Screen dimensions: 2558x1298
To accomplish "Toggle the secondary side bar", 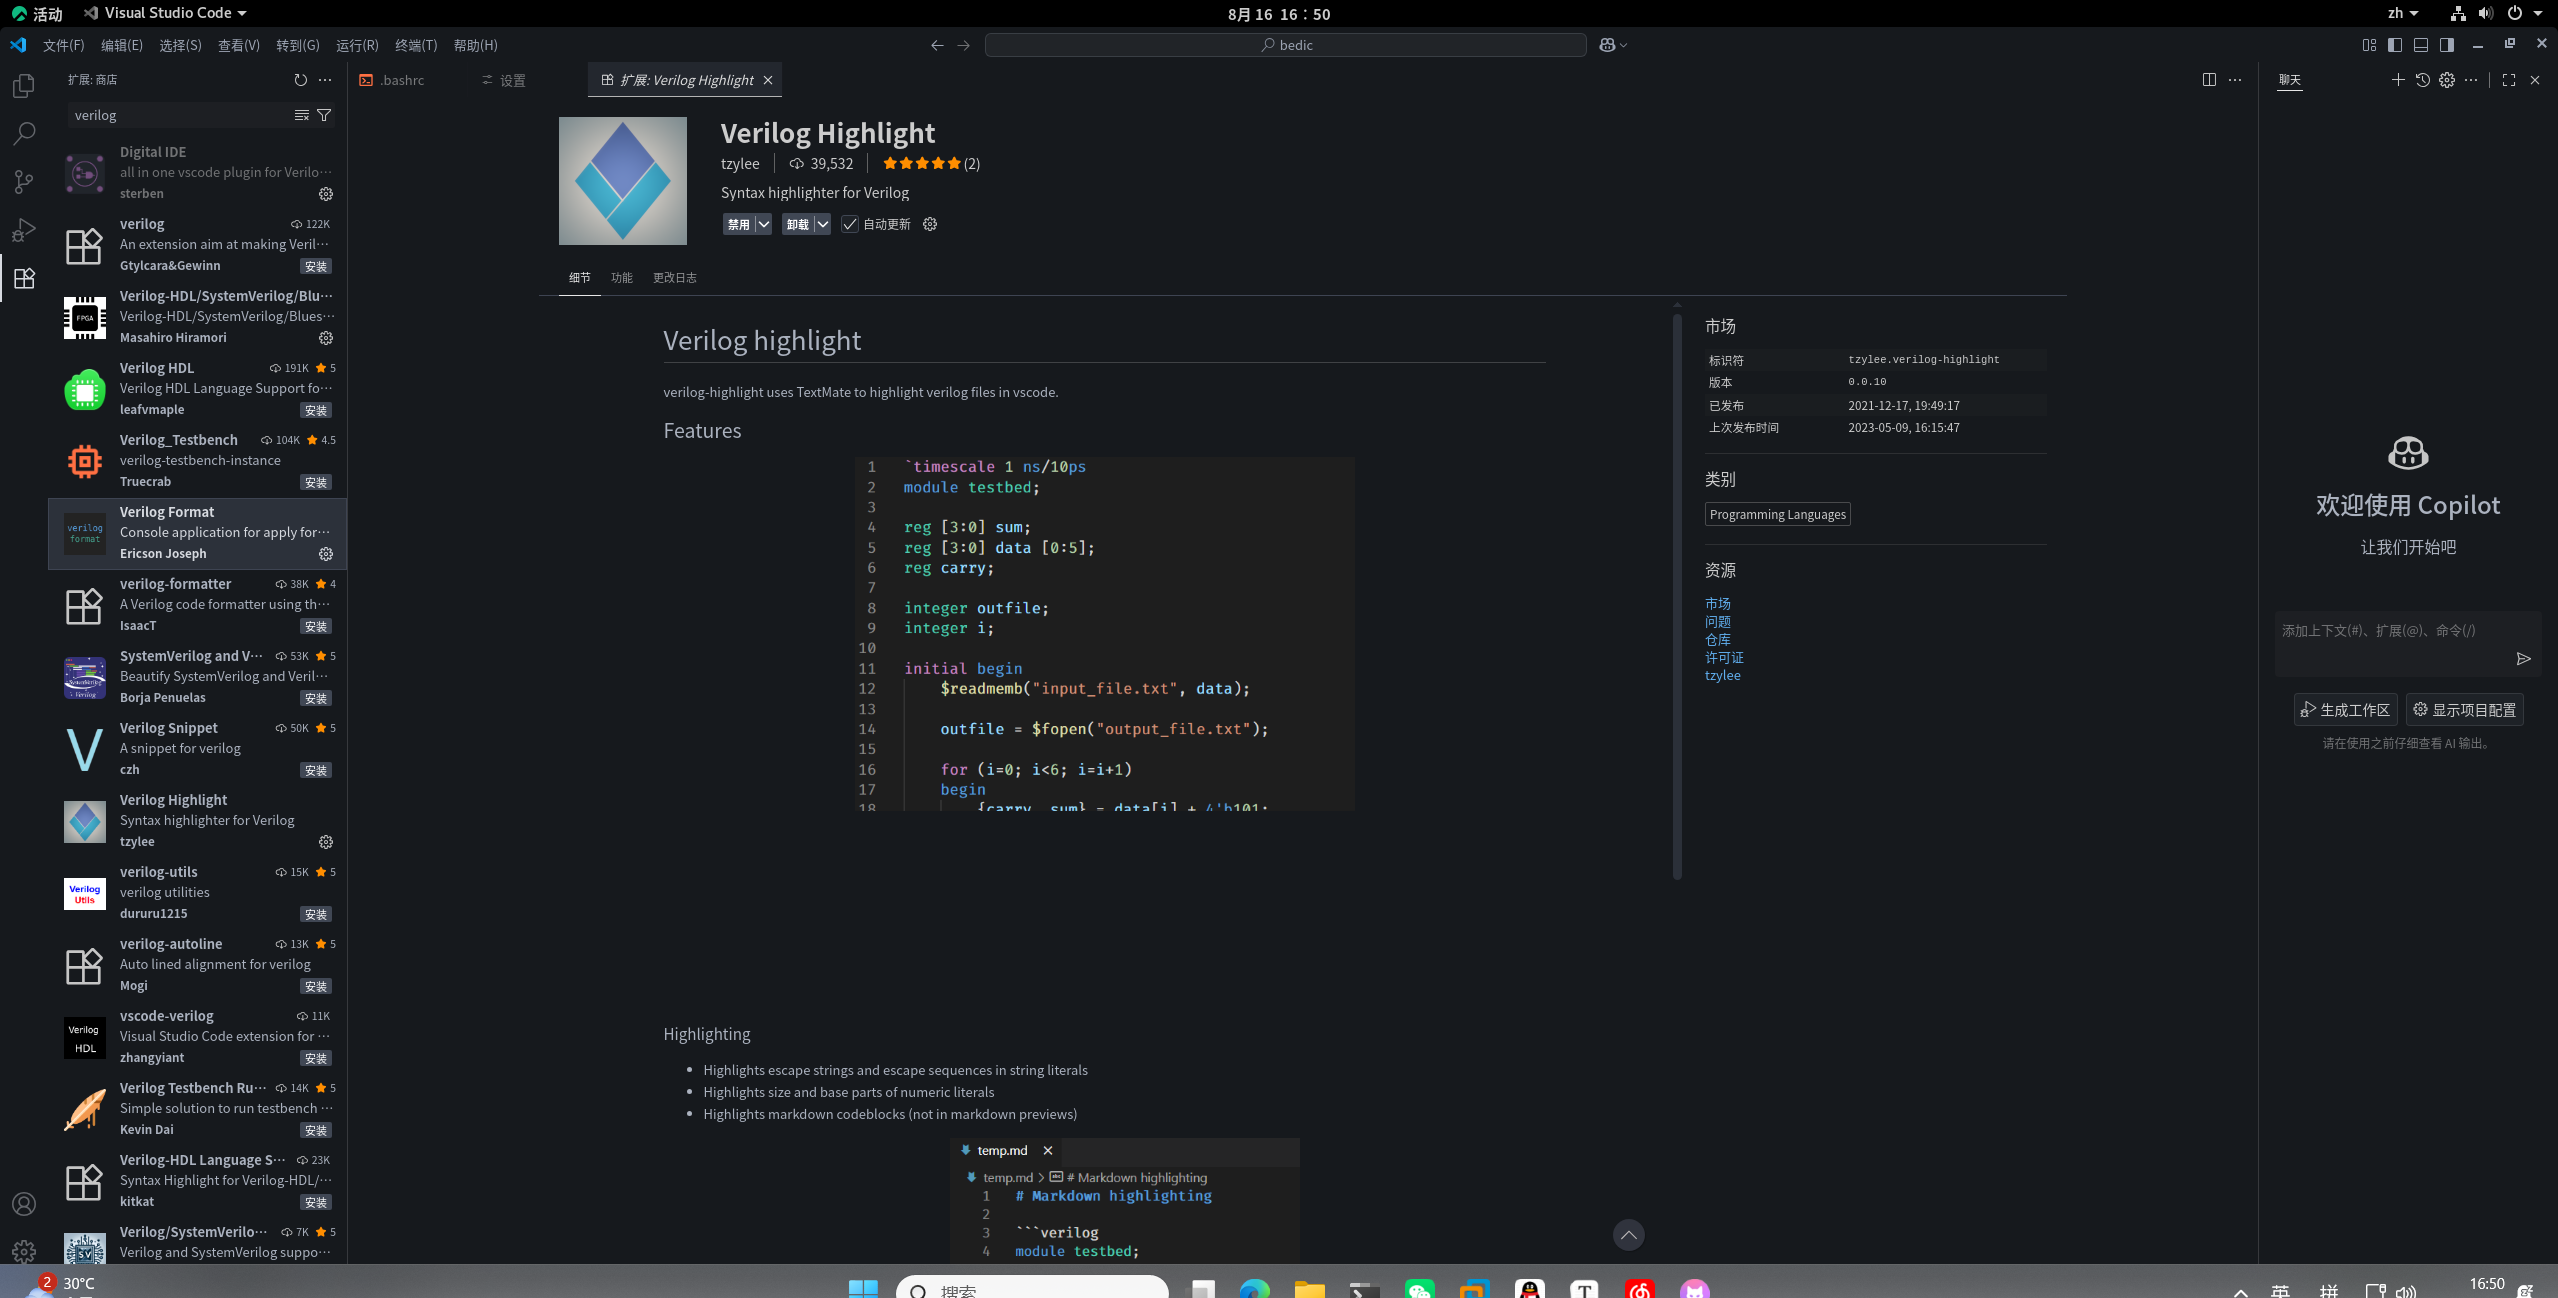I will click(x=2446, y=44).
